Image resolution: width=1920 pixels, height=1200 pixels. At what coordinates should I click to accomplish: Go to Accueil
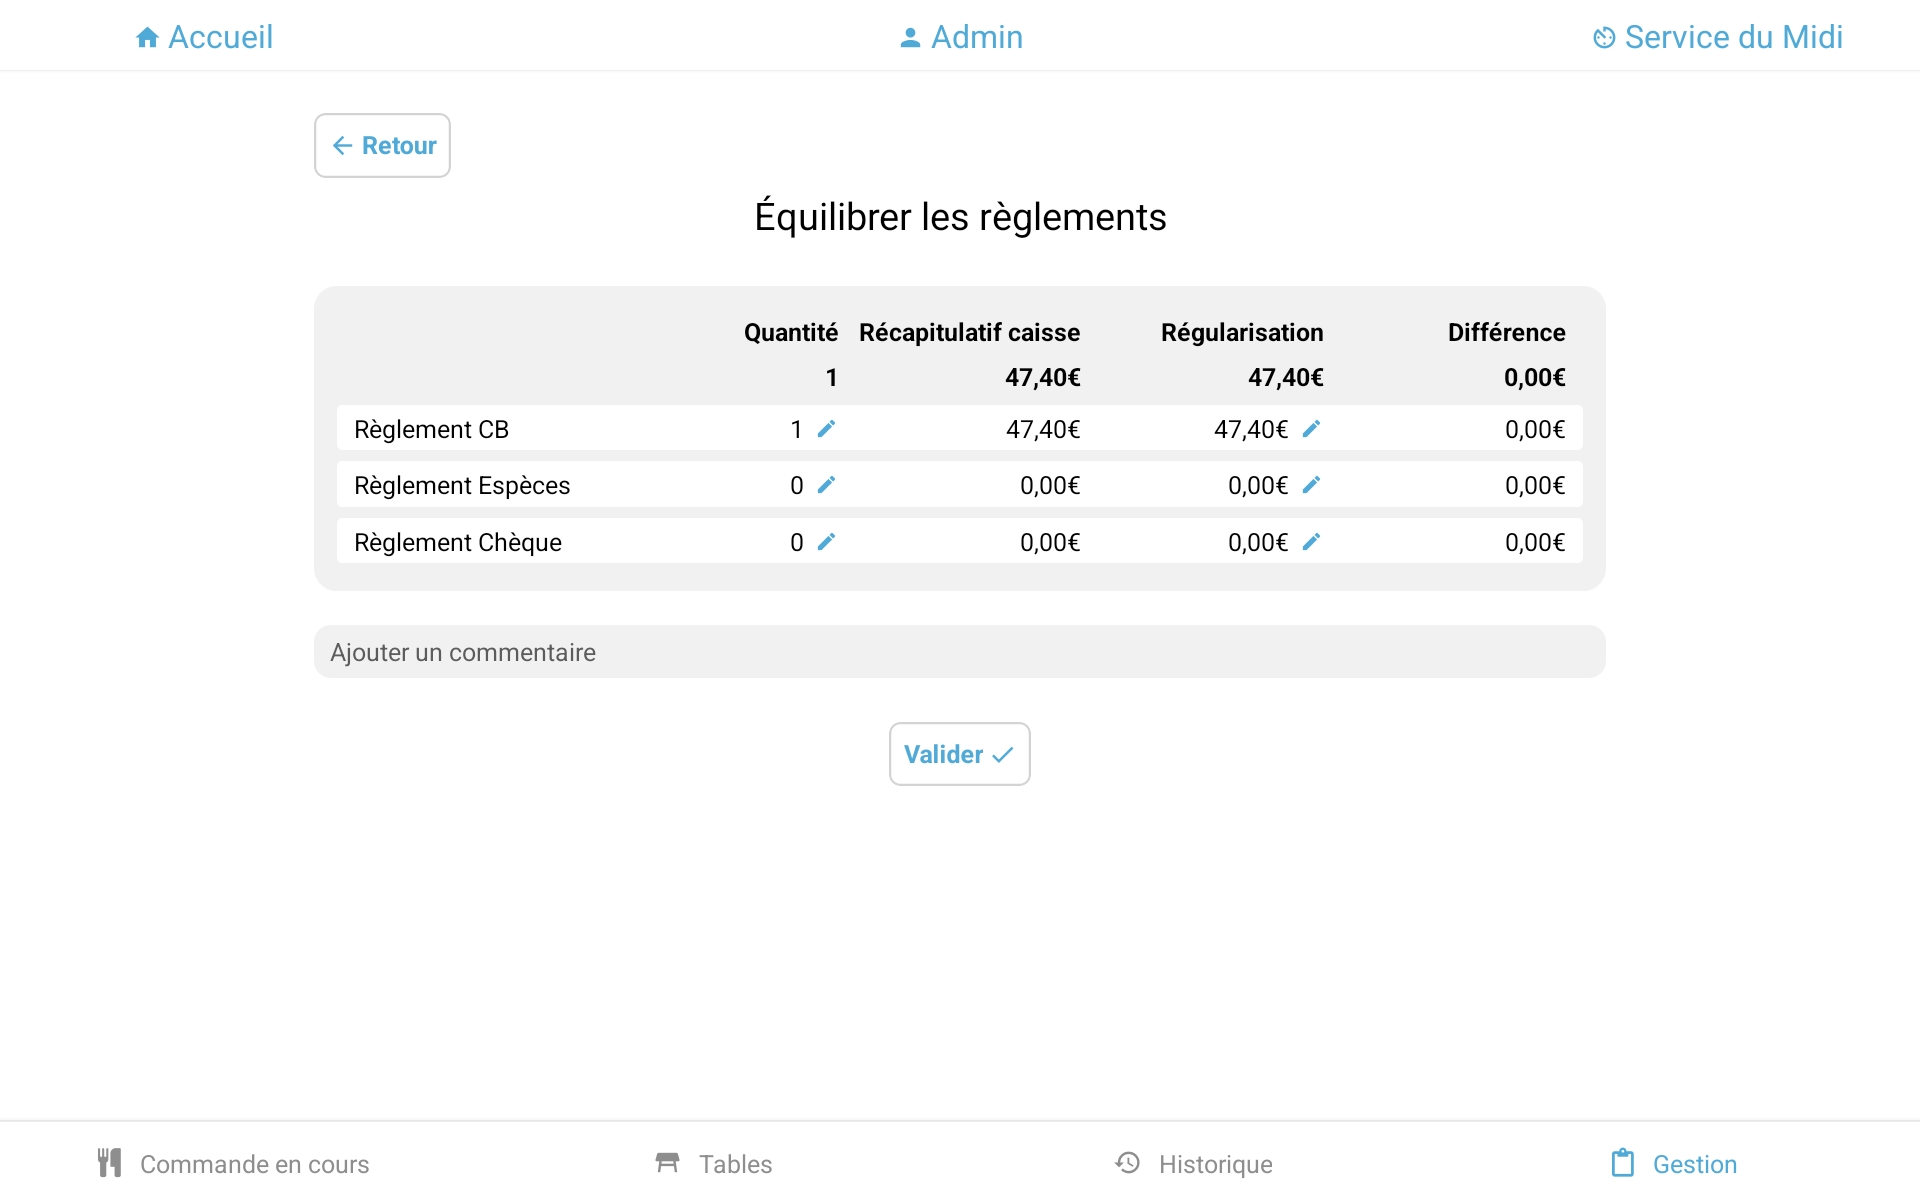(x=204, y=37)
